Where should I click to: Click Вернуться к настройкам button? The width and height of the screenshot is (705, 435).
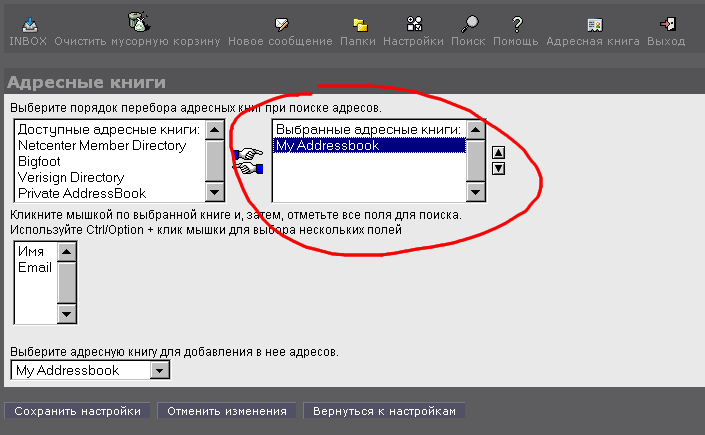point(384,411)
